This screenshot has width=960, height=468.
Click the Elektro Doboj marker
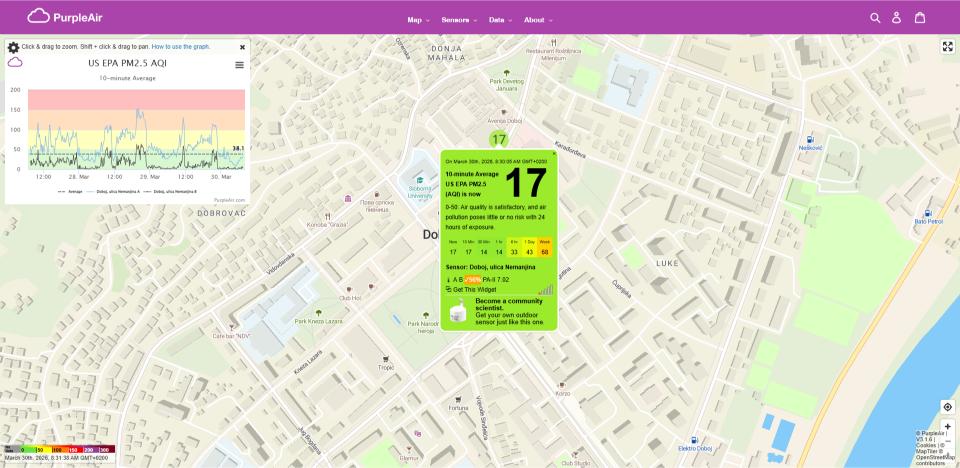[694, 440]
